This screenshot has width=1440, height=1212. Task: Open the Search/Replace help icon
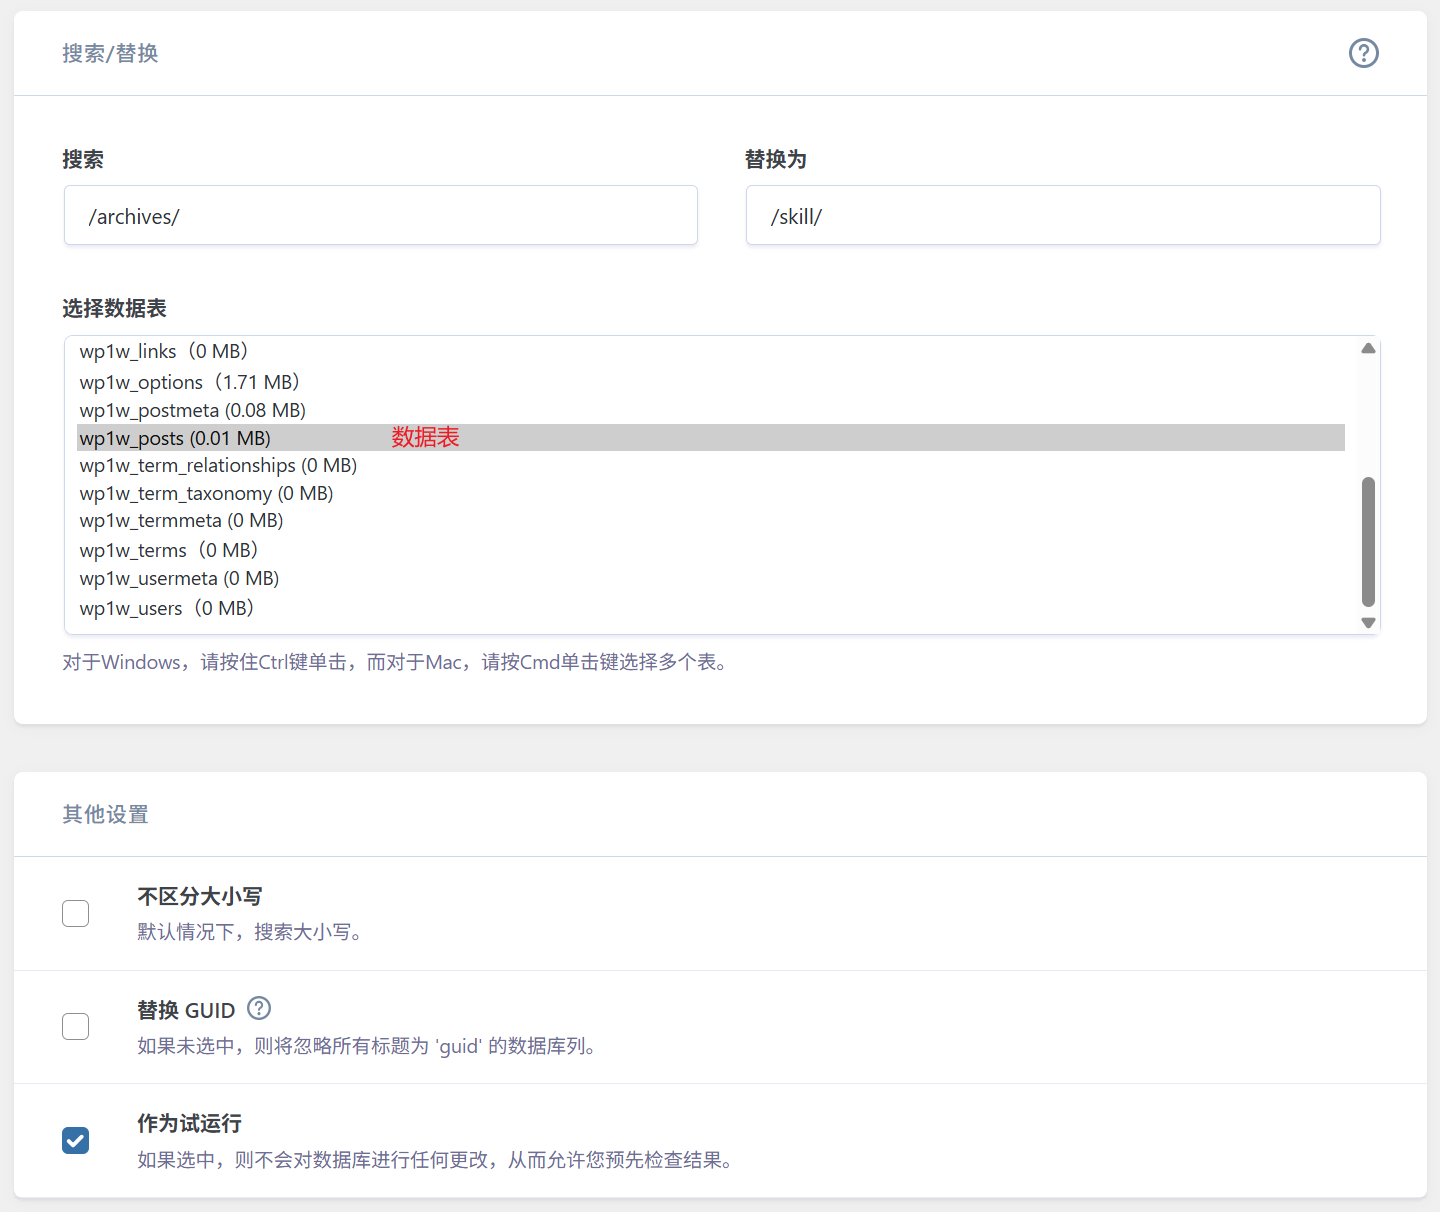click(x=1363, y=53)
